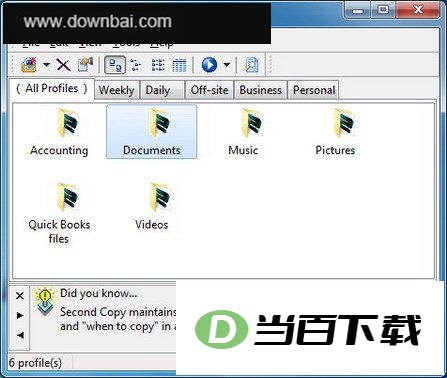Select the ( All Profiles ) tab
This screenshot has height=378, width=447.
pyautogui.click(x=52, y=88)
